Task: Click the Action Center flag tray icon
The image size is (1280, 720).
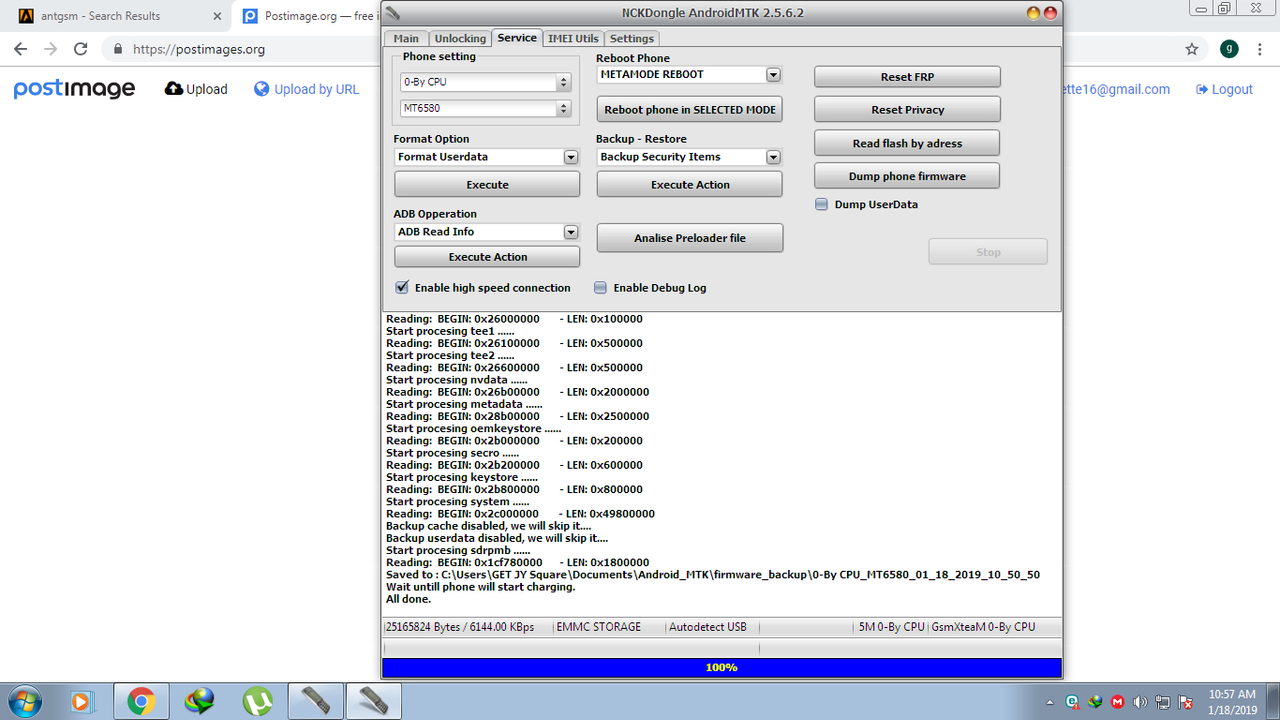Action: click(1186, 702)
